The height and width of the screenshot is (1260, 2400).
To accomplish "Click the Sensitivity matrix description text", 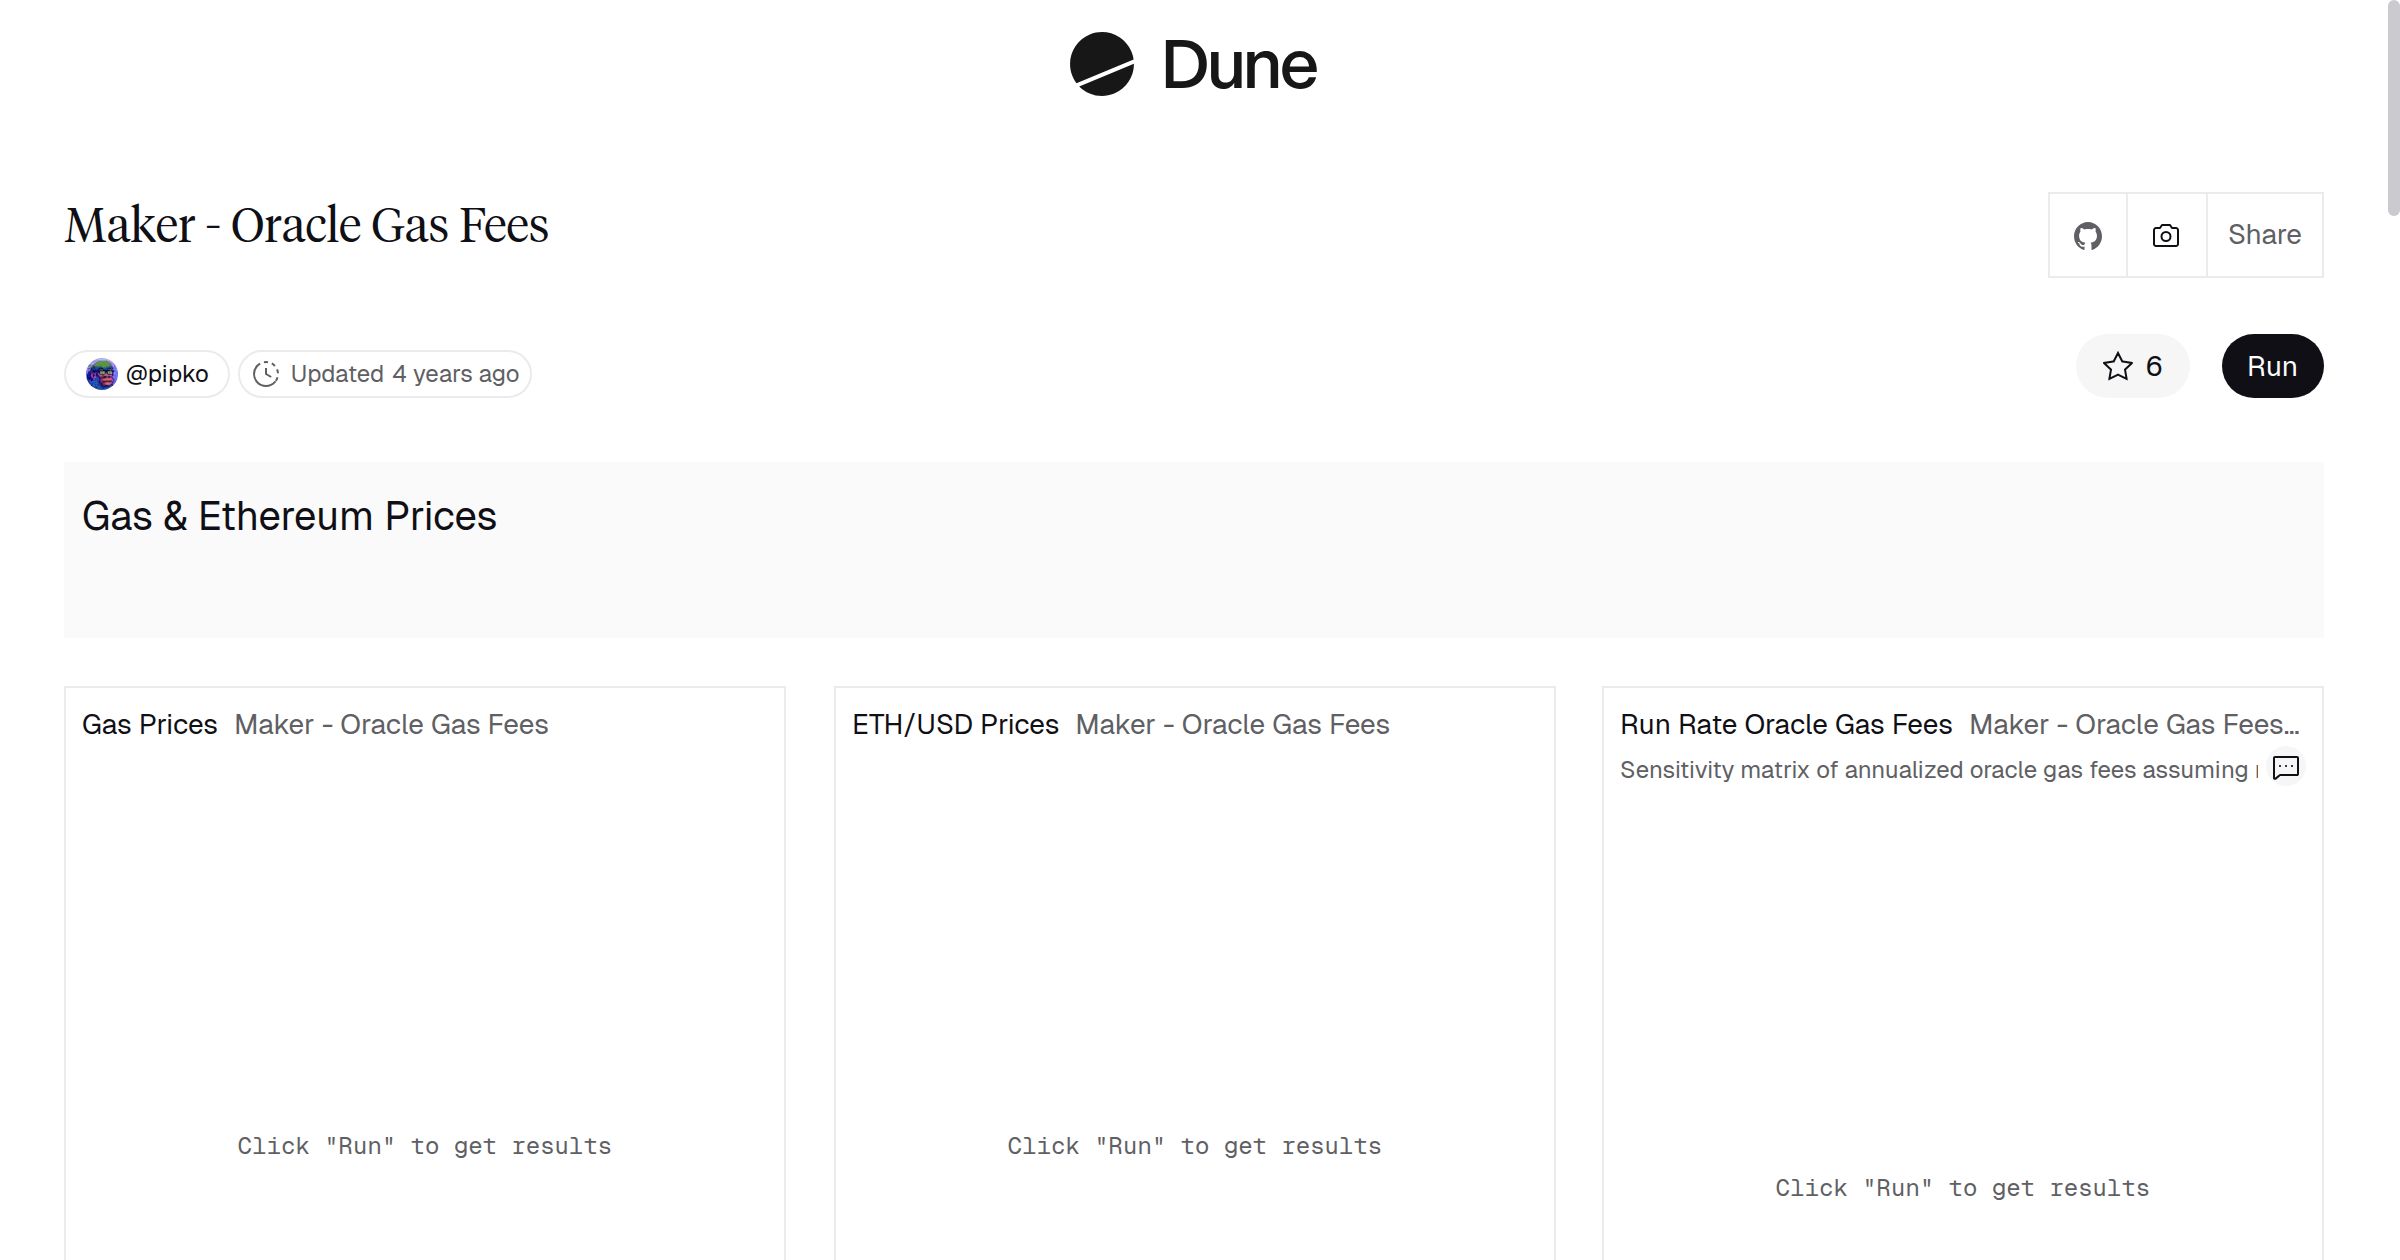I will pyautogui.click(x=1933, y=770).
